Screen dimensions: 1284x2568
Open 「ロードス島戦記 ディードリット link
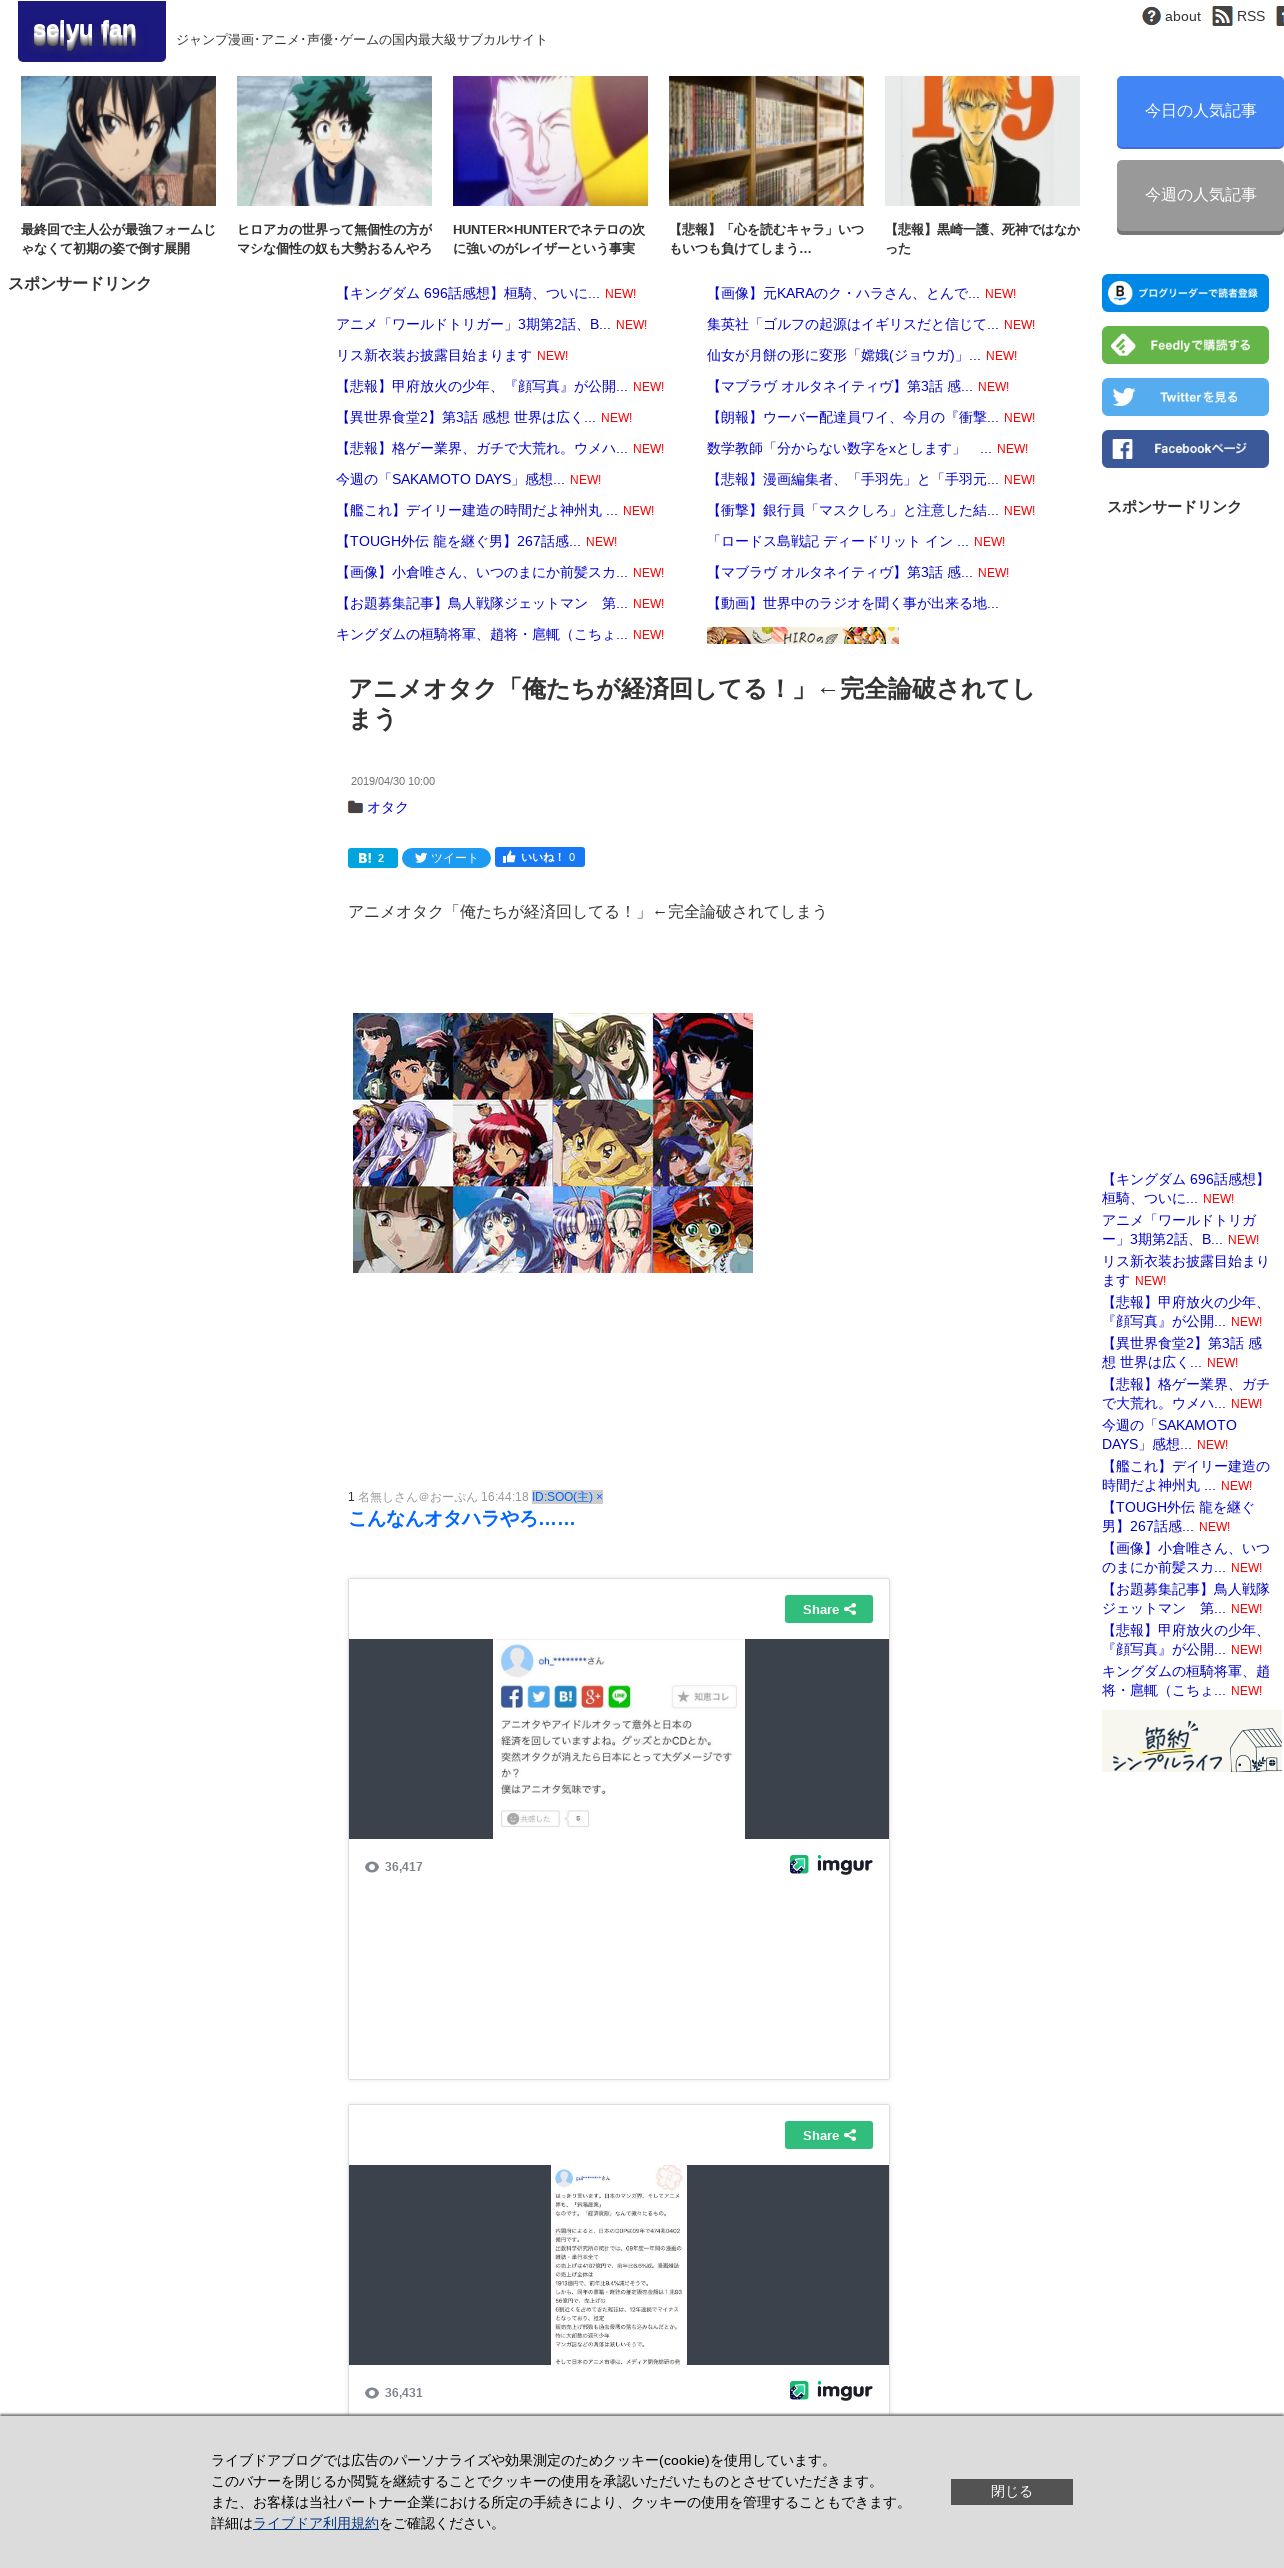[x=838, y=541]
